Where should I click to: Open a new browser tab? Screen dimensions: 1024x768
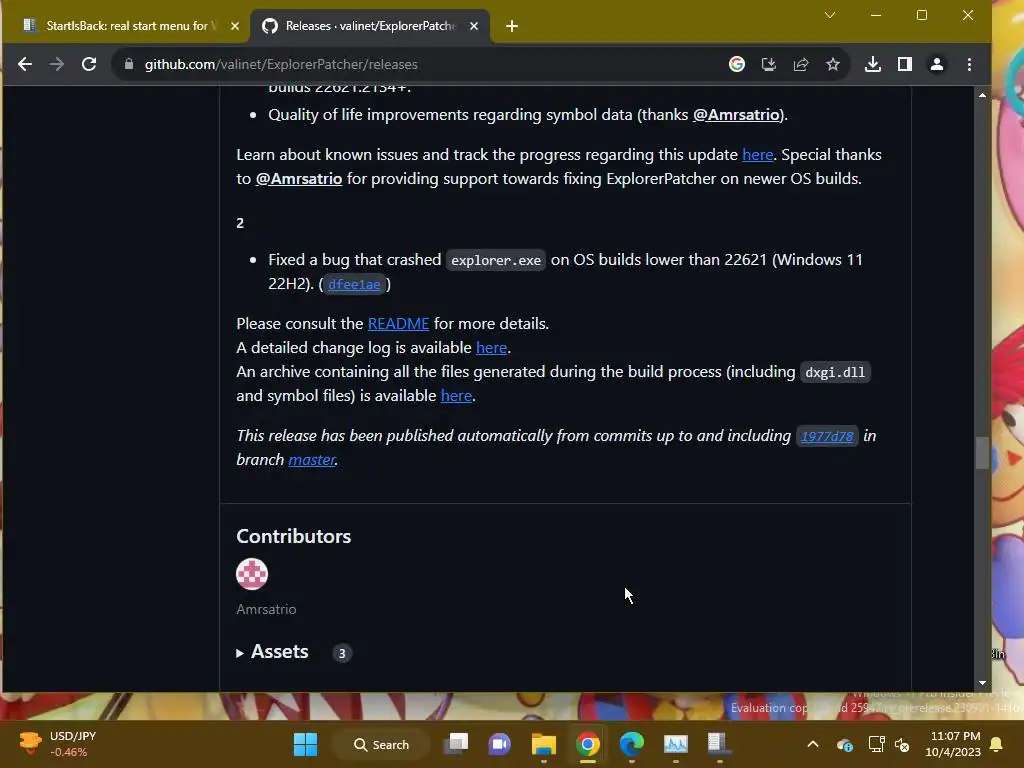pyautogui.click(x=512, y=26)
